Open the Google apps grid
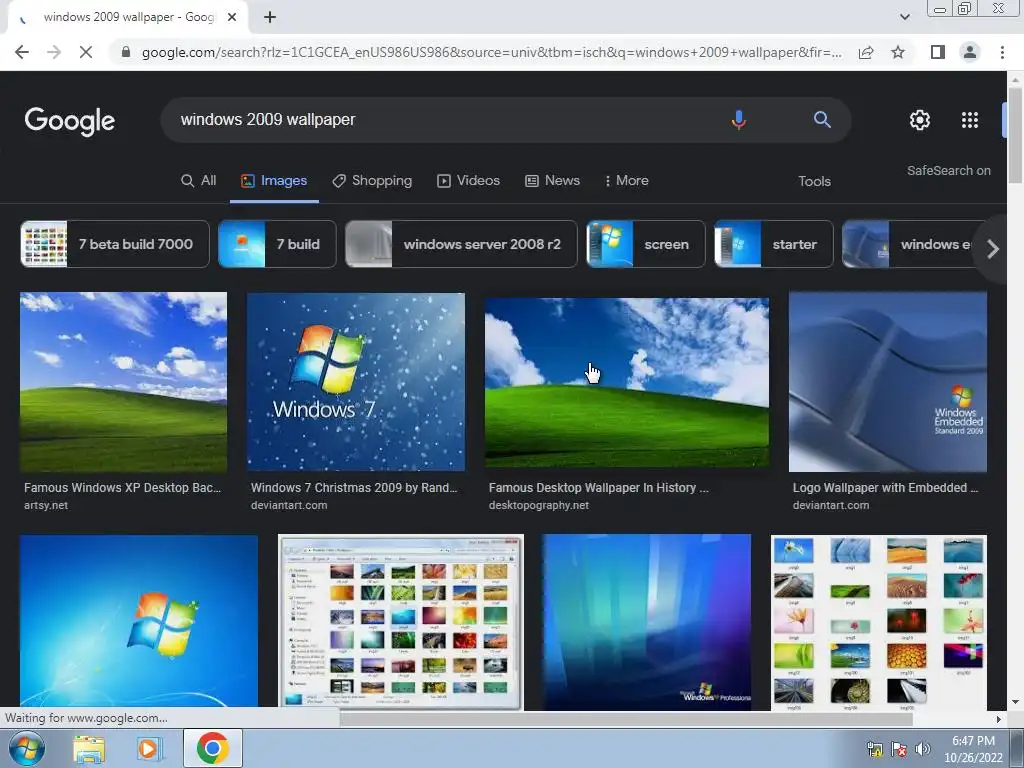This screenshot has height=768, width=1024. click(x=970, y=120)
